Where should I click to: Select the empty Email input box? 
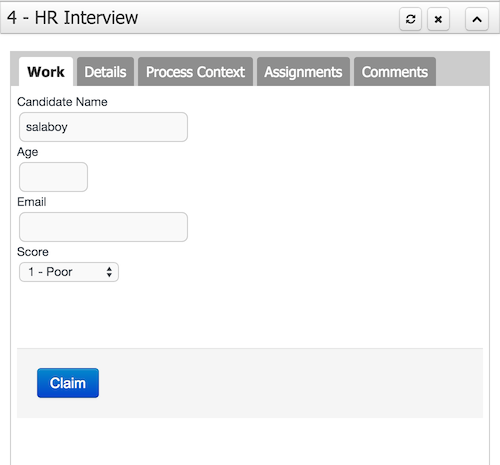103,227
